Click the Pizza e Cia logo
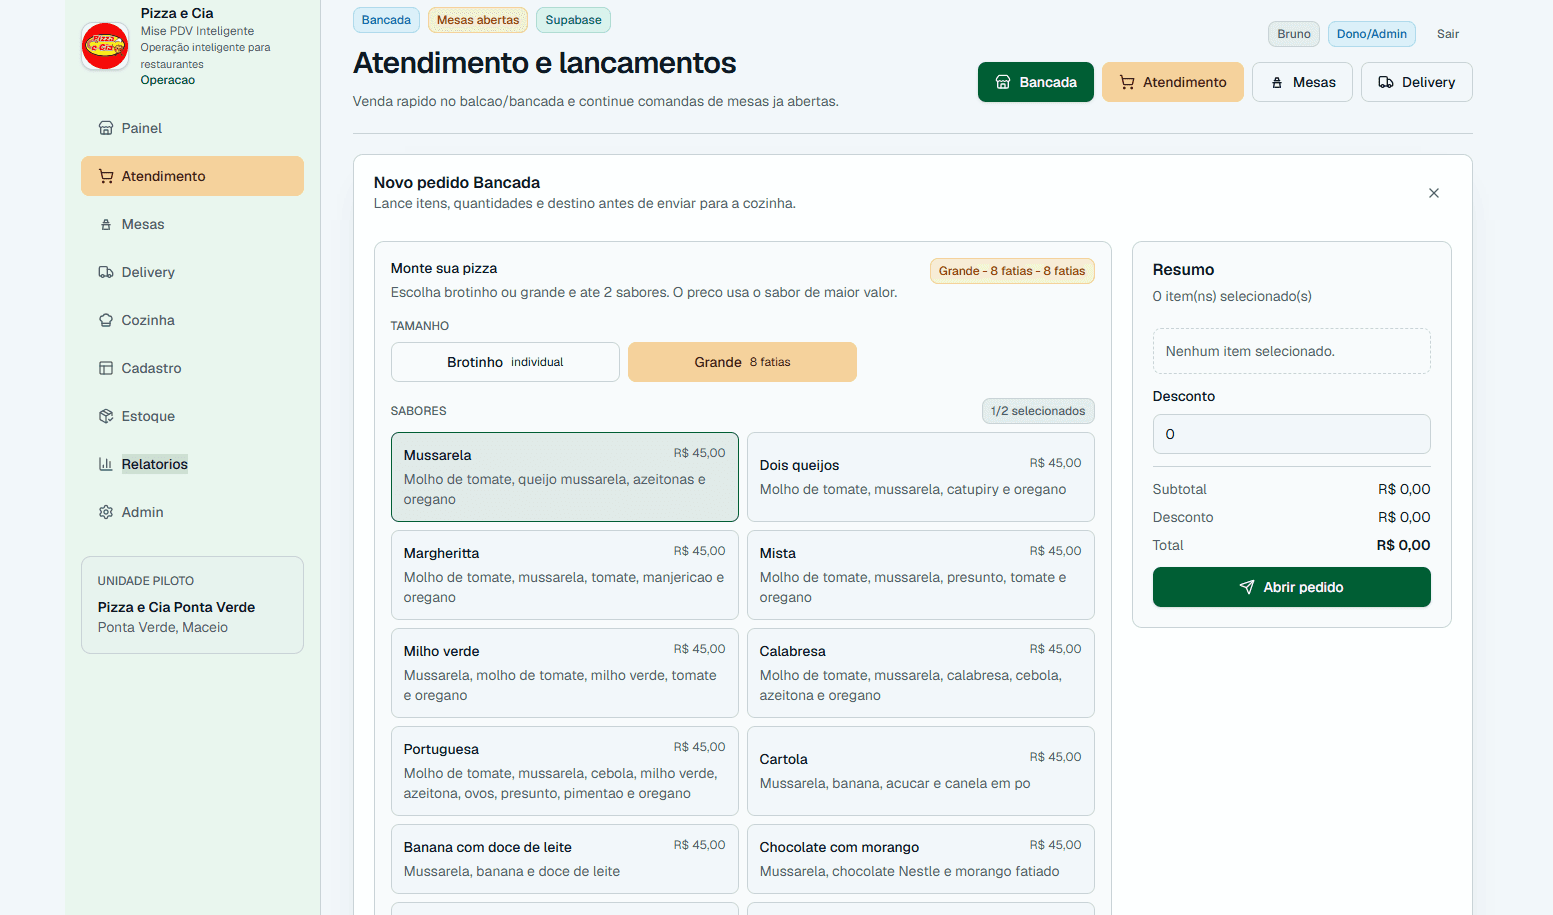This screenshot has height=915, width=1553. (105, 46)
